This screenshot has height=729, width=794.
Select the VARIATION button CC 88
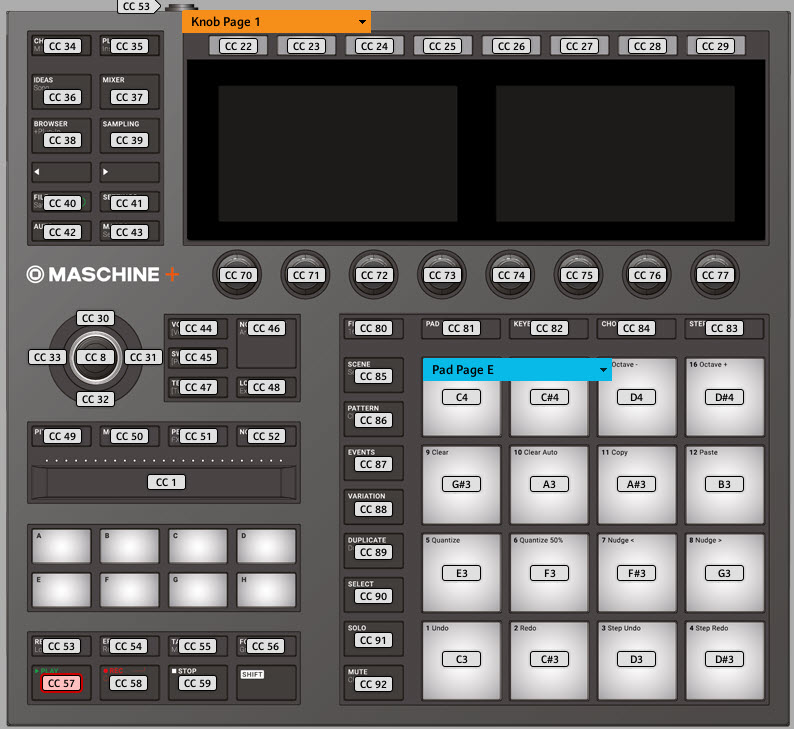tap(373, 507)
